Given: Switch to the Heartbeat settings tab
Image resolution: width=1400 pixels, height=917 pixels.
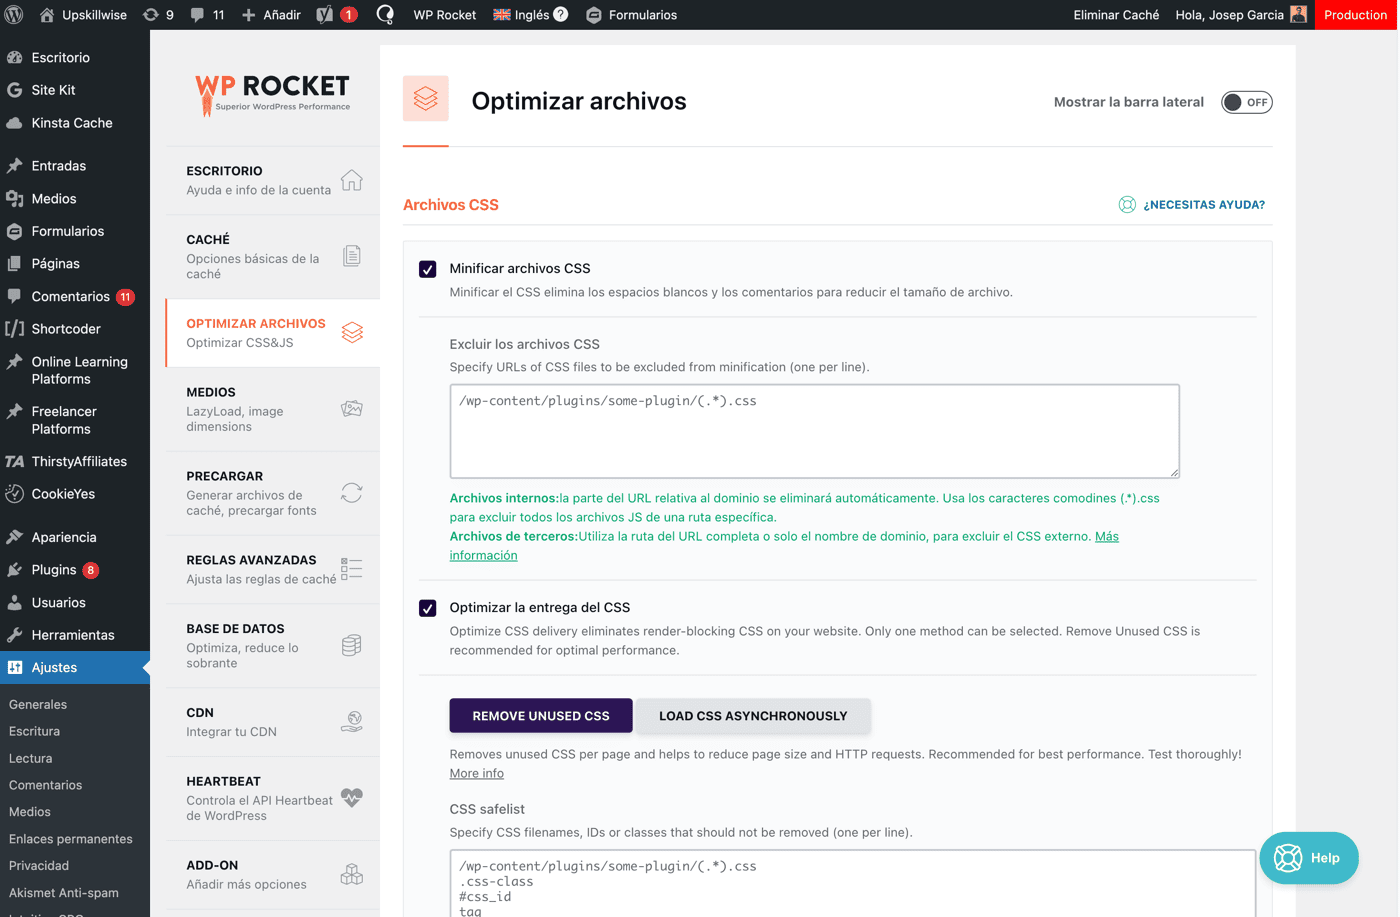Looking at the screenshot, I should 272,797.
